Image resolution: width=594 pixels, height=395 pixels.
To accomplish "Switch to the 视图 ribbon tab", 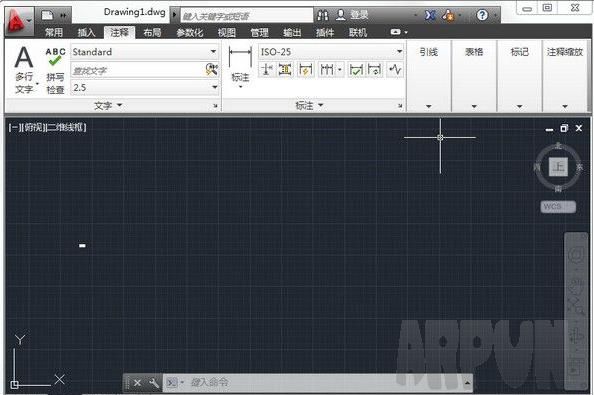I will (x=227, y=33).
